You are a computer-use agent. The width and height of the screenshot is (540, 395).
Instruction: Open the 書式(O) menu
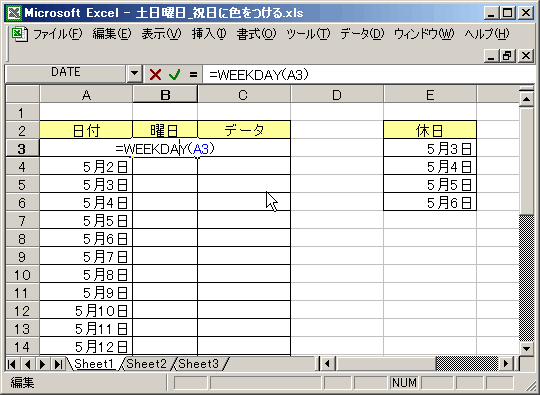(256, 34)
